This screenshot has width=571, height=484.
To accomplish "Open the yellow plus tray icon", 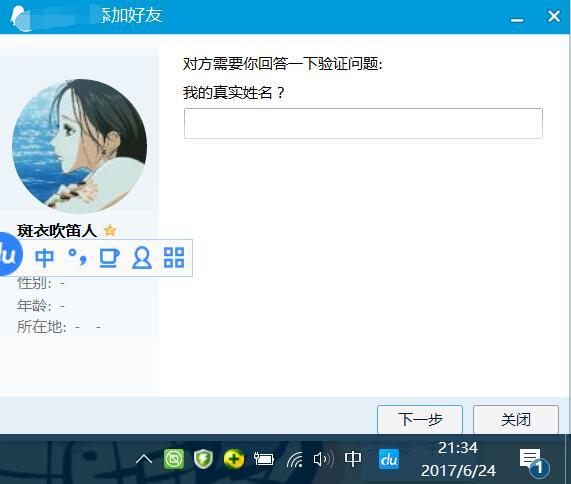I will (x=234, y=459).
